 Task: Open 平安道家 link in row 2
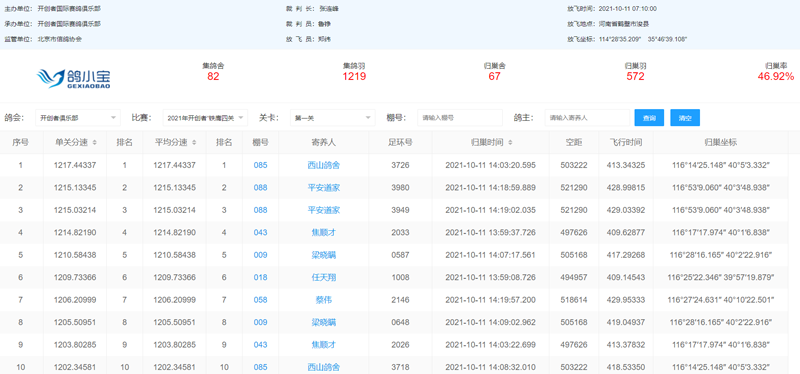coord(323,188)
